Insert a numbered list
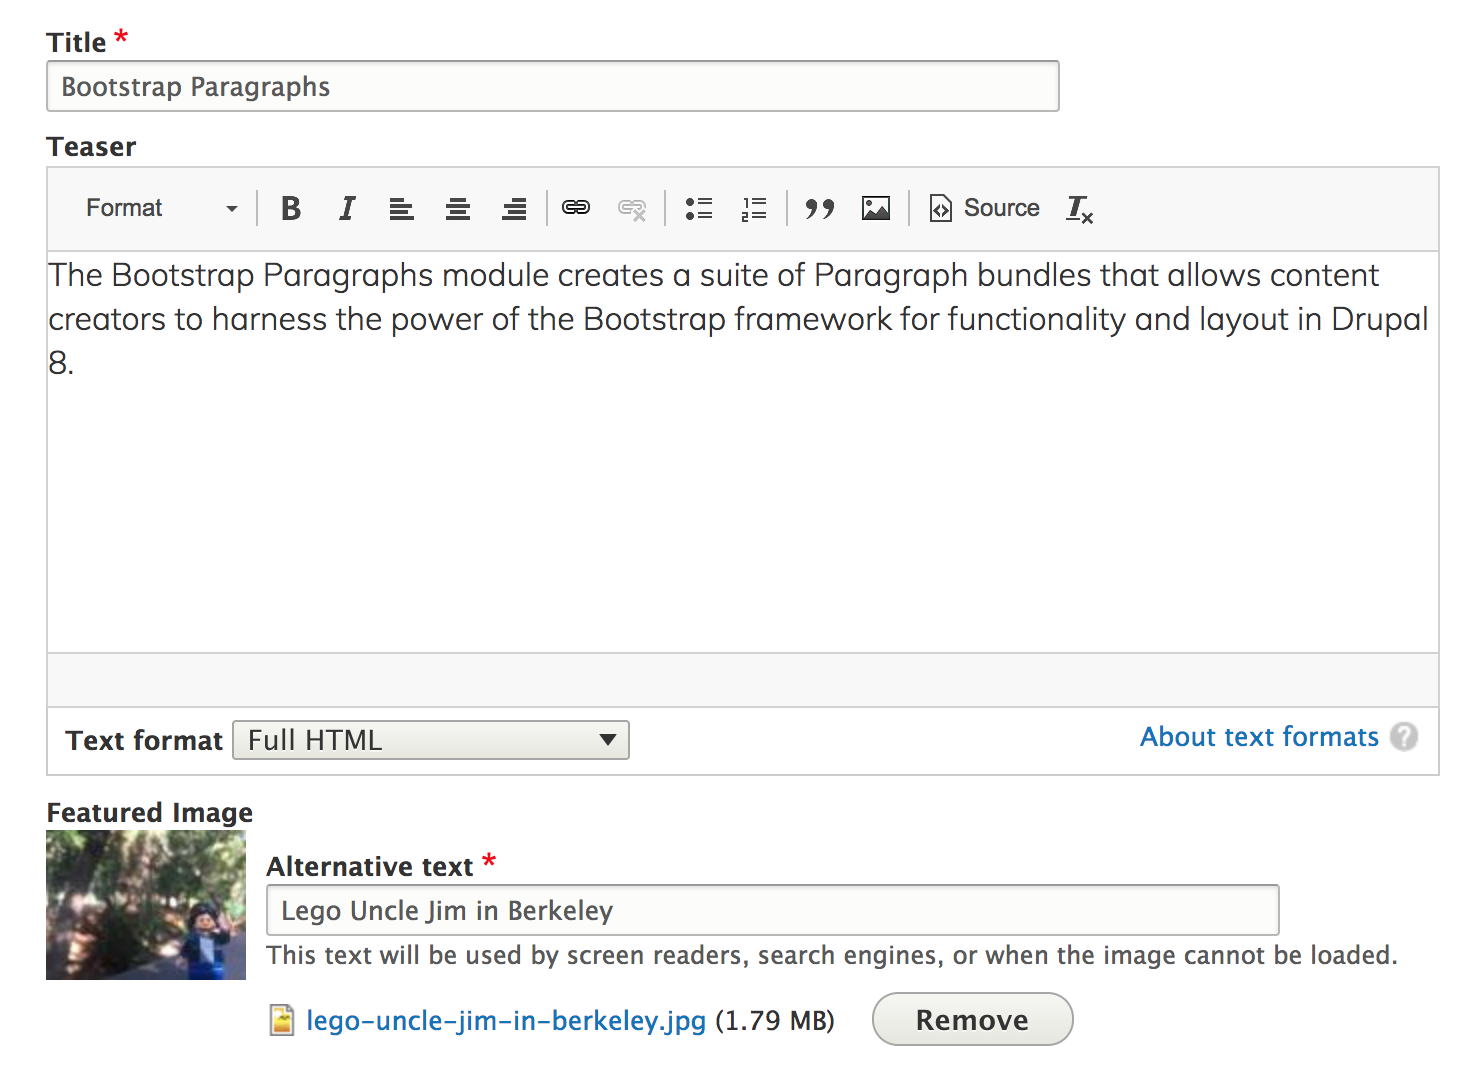This screenshot has width=1484, height=1090. click(754, 208)
